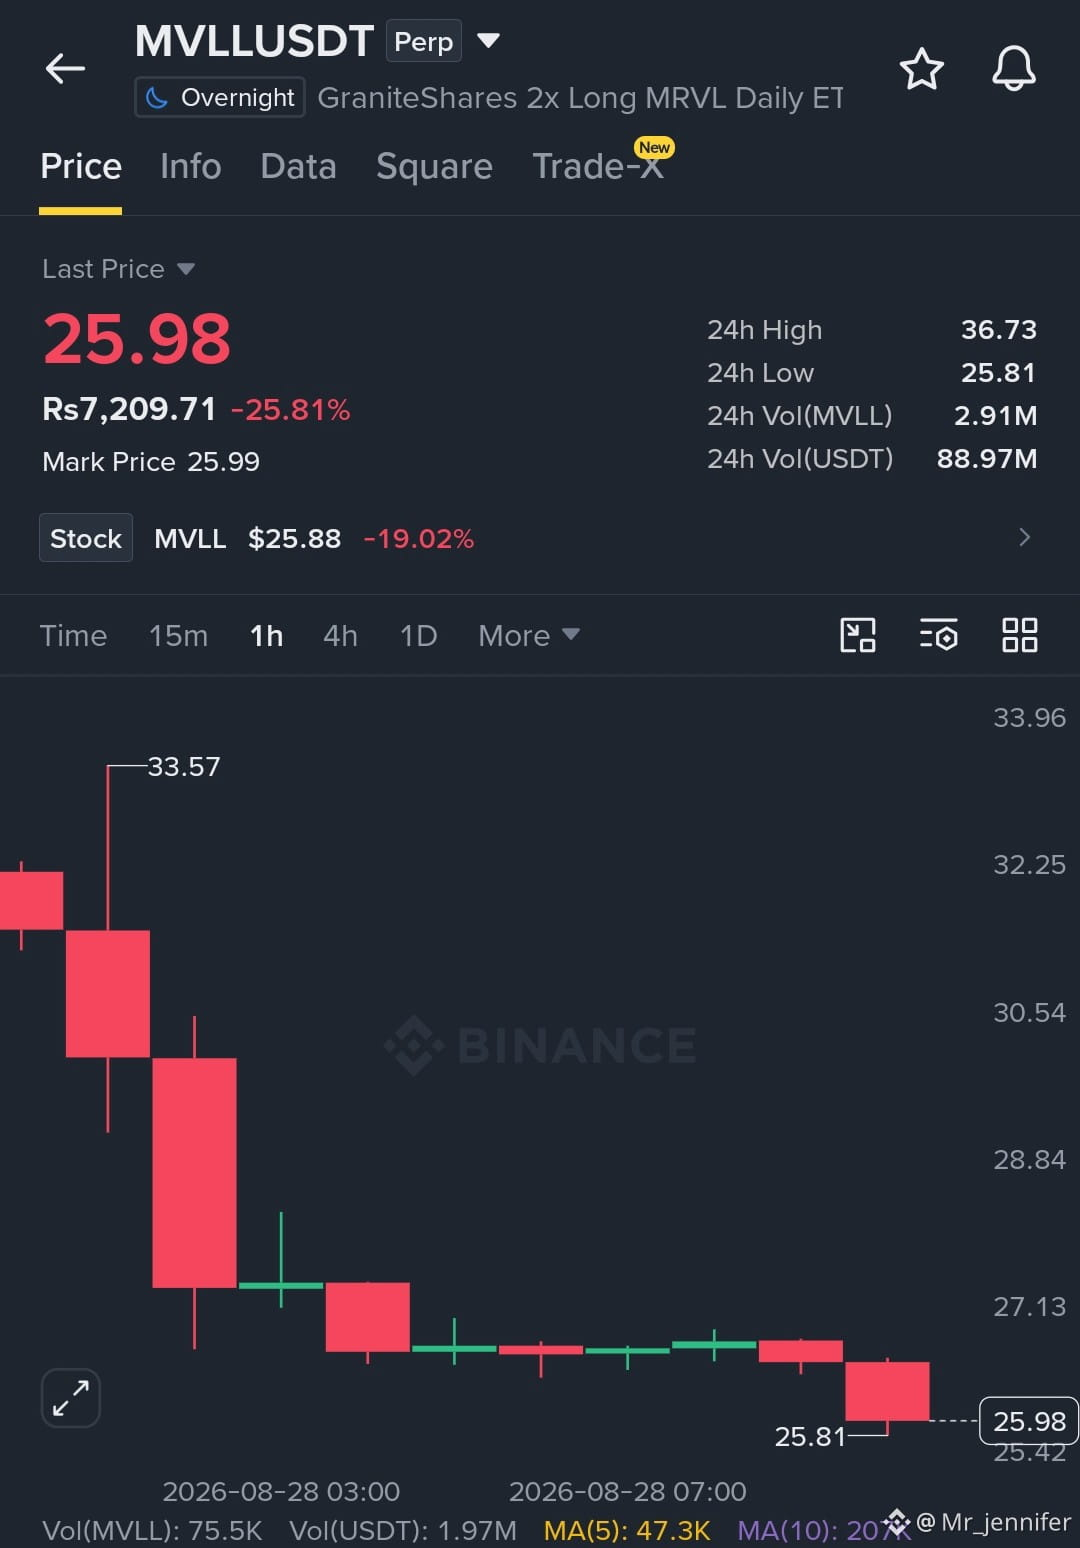Add MVLLUSDT to favorites with star
Image resolution: width=1080 pixels, height=1548 pixels.
tap(921, 69)
